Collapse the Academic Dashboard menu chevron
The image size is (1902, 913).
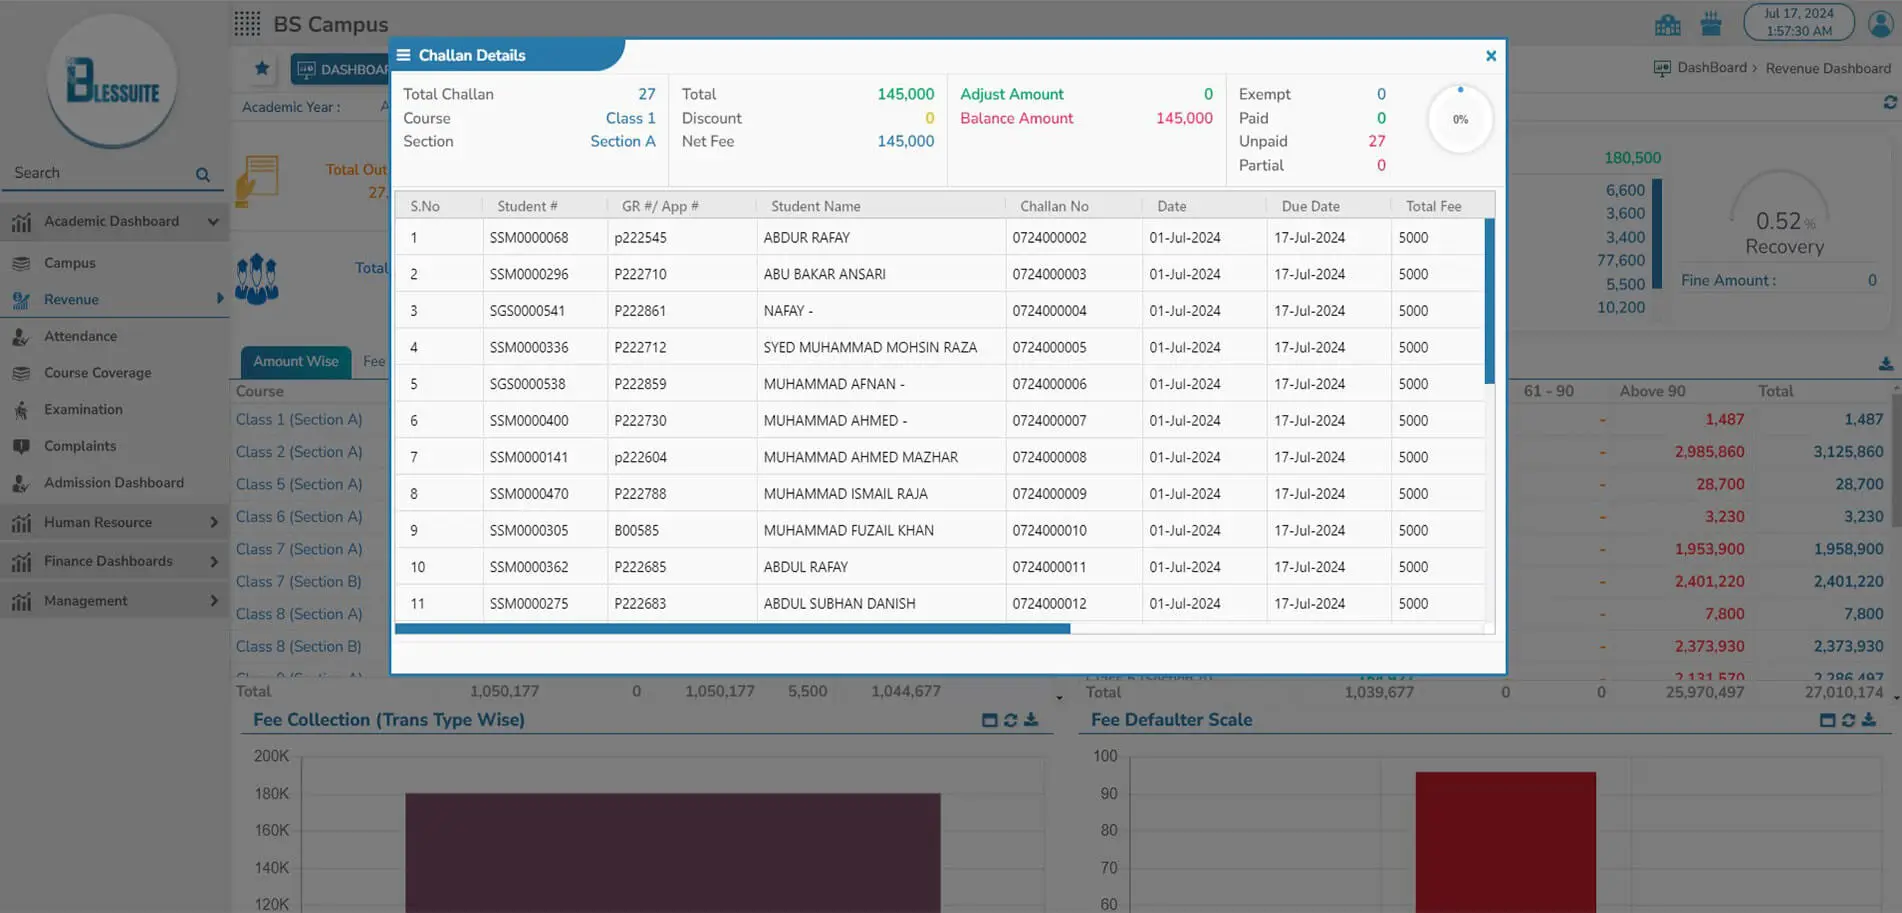(213, 222)
